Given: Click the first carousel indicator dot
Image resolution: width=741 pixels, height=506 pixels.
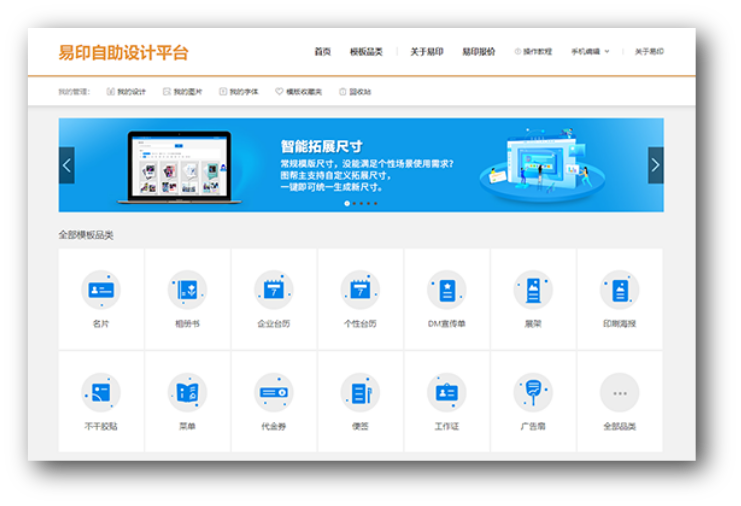Looking at the screenshot, I should [347, 203].
